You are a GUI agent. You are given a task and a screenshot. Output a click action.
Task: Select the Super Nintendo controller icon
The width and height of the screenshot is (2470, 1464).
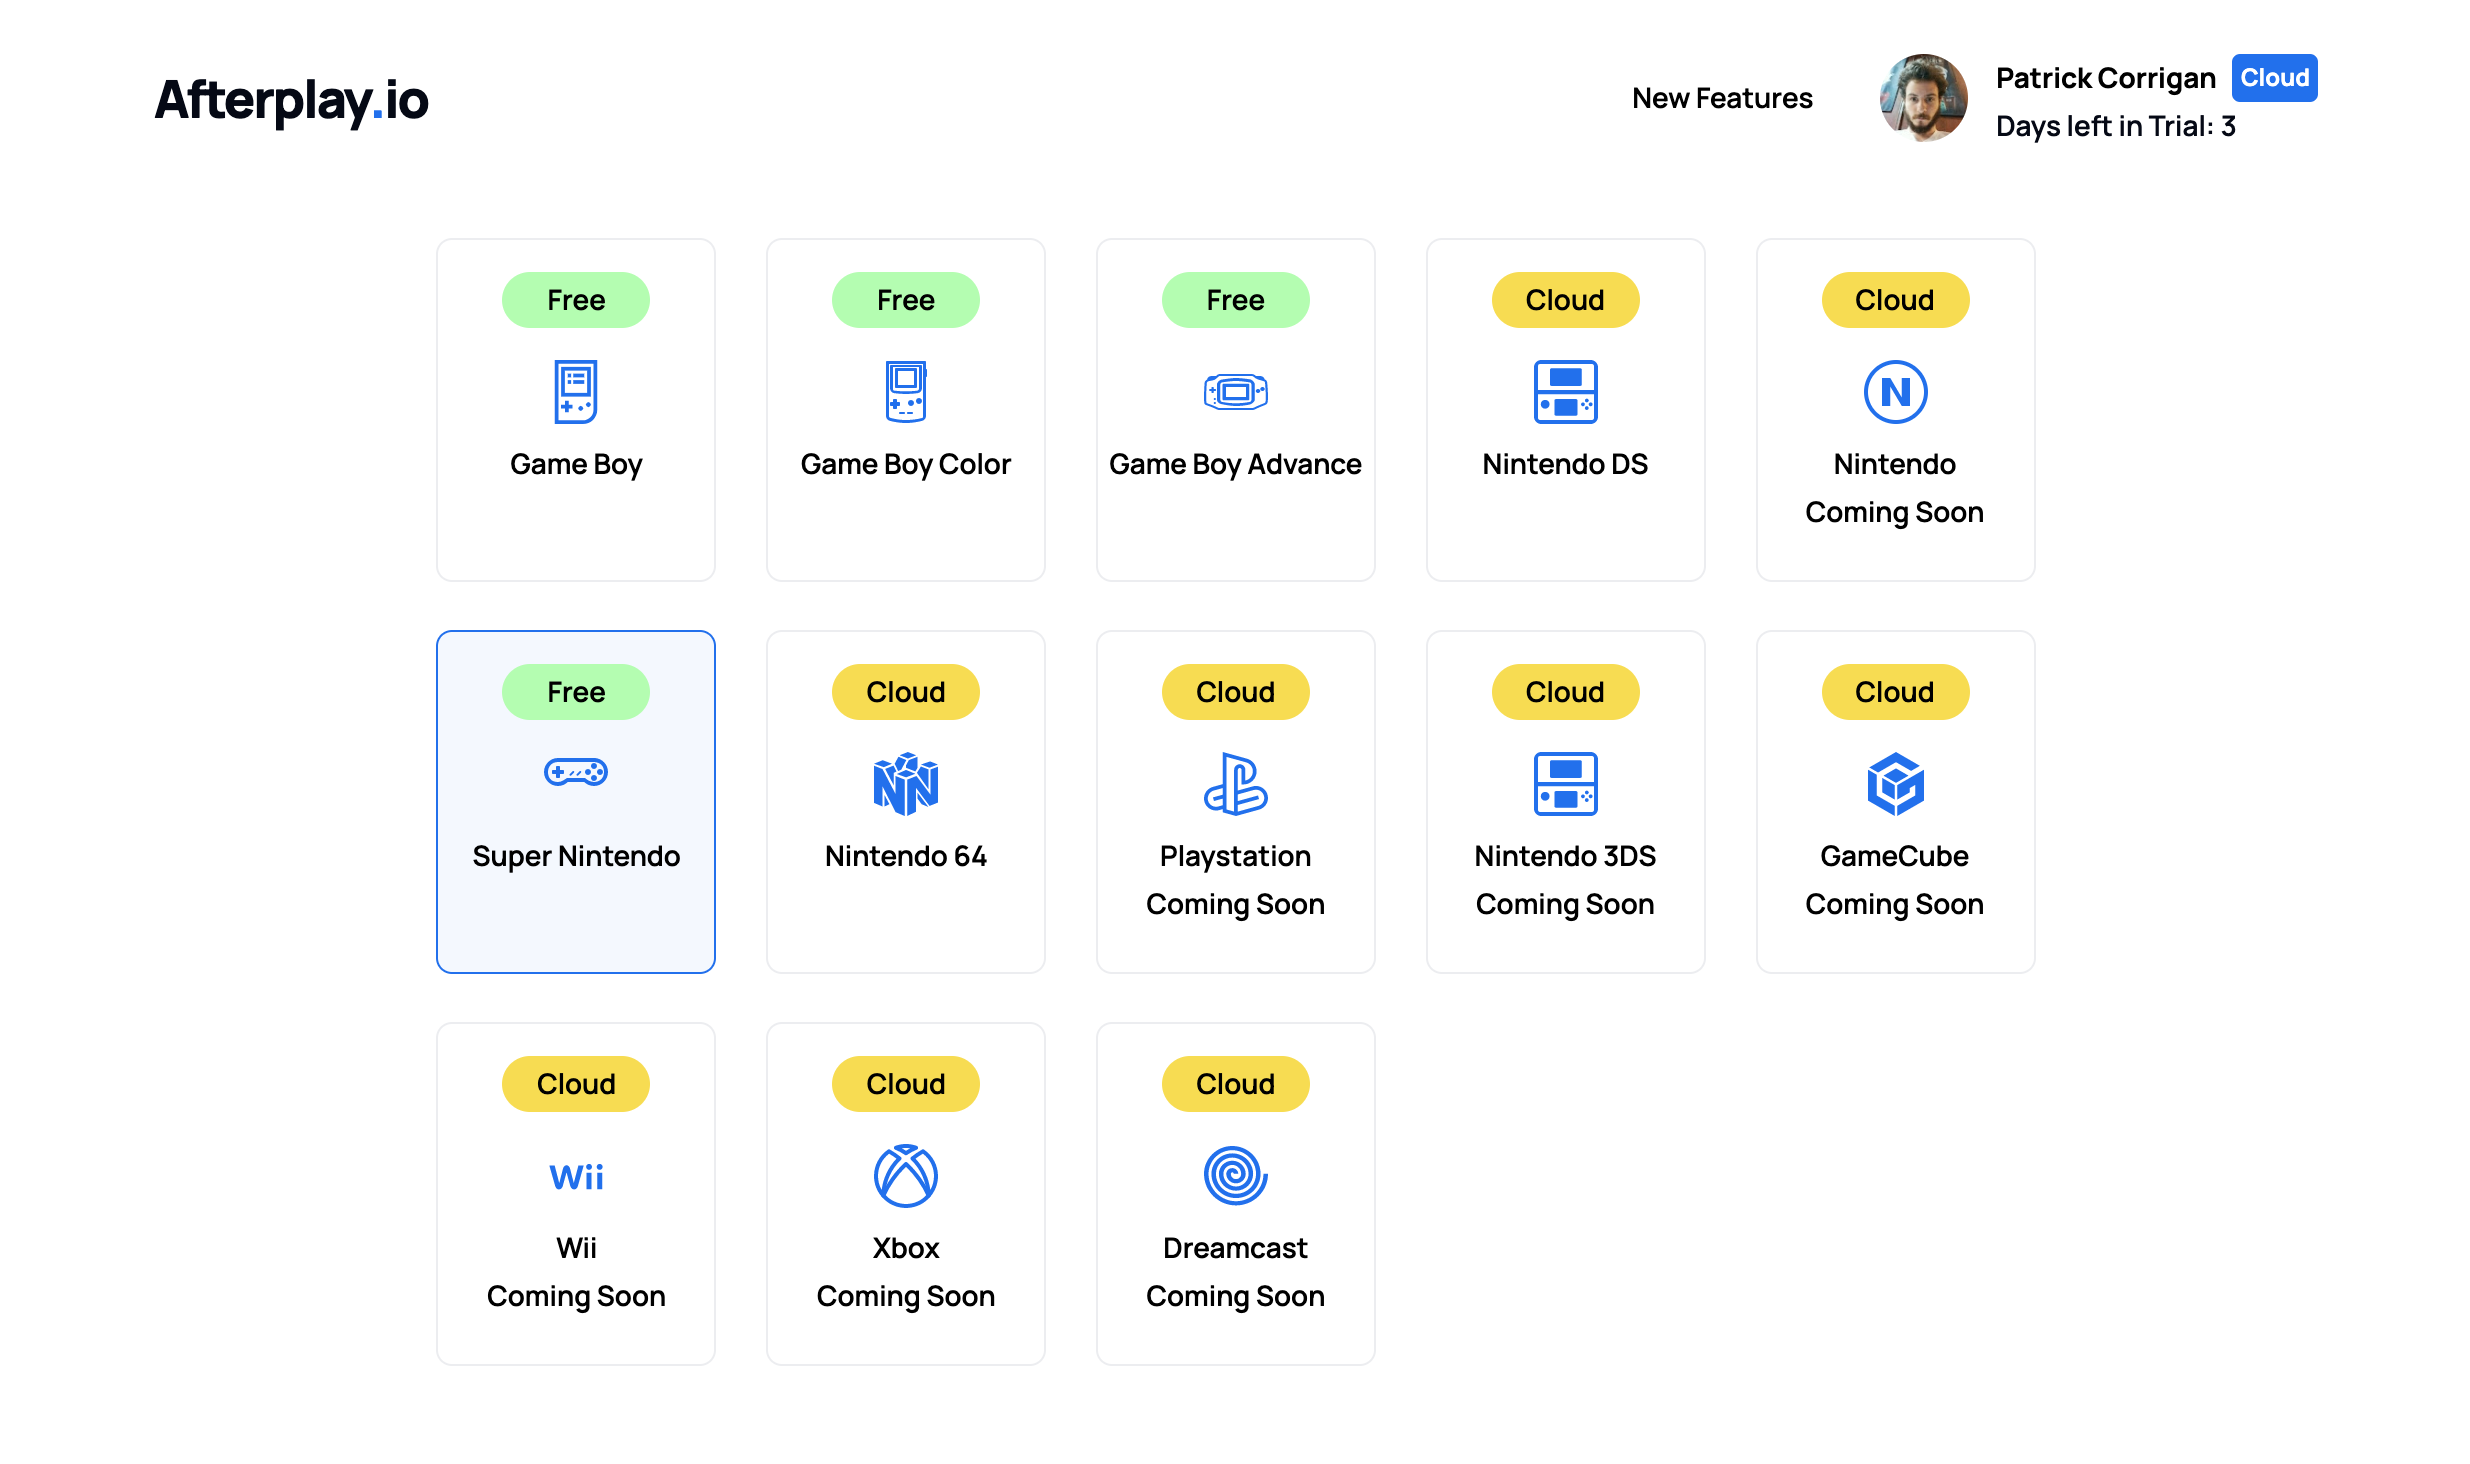click(576, 773)
